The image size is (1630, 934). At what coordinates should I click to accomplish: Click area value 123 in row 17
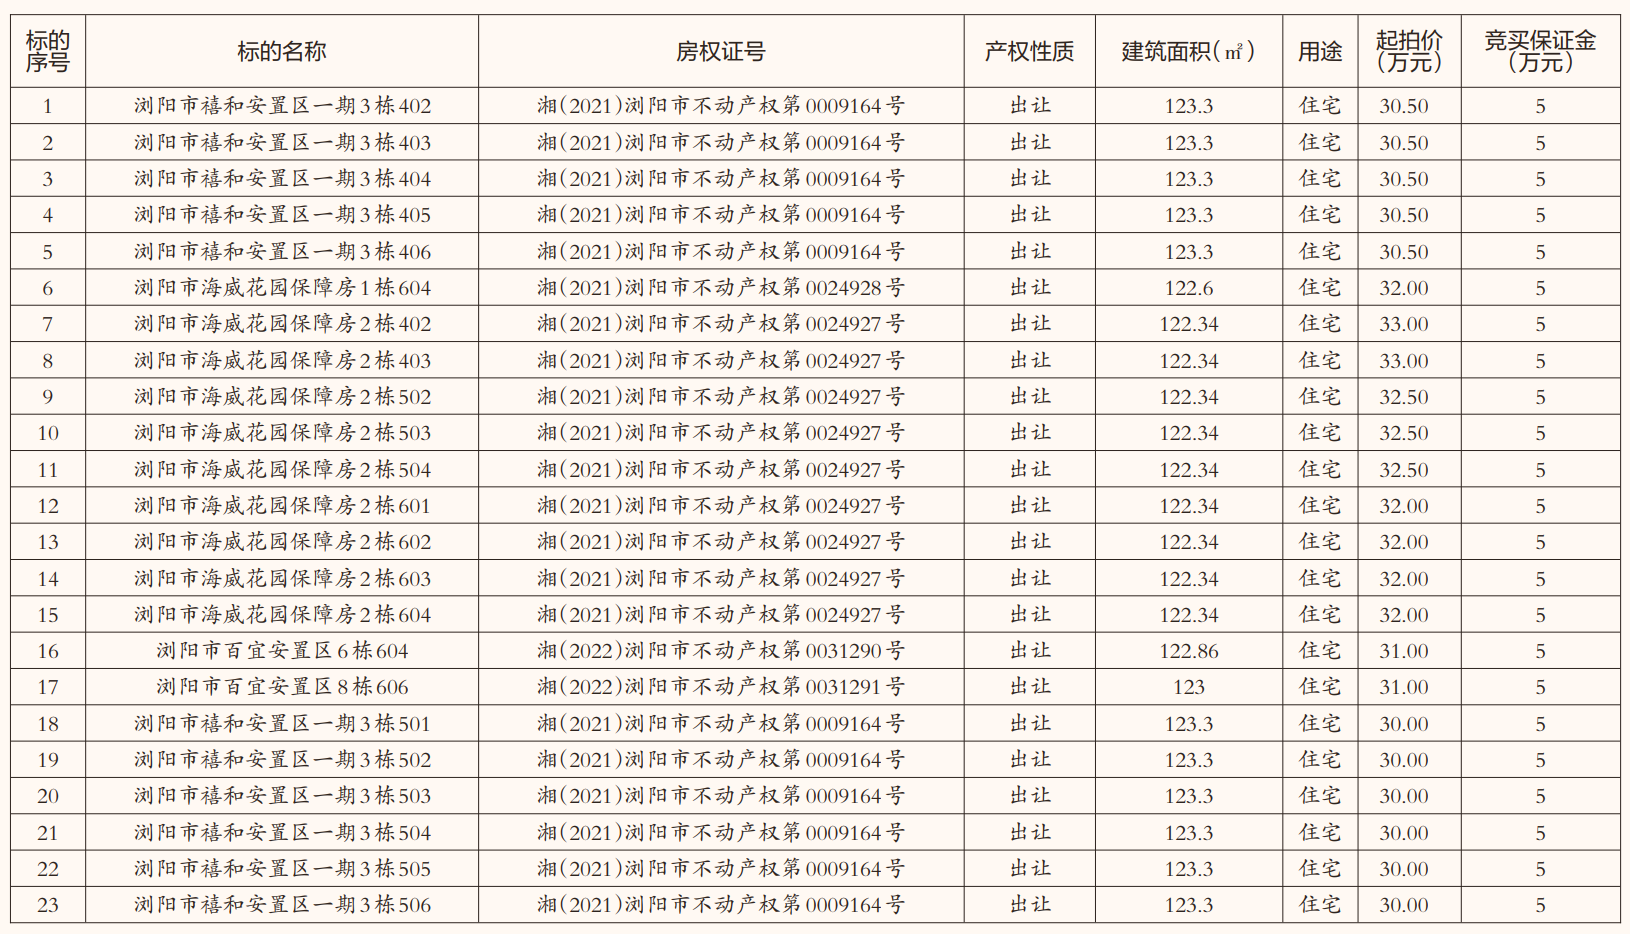(1189, 687)
